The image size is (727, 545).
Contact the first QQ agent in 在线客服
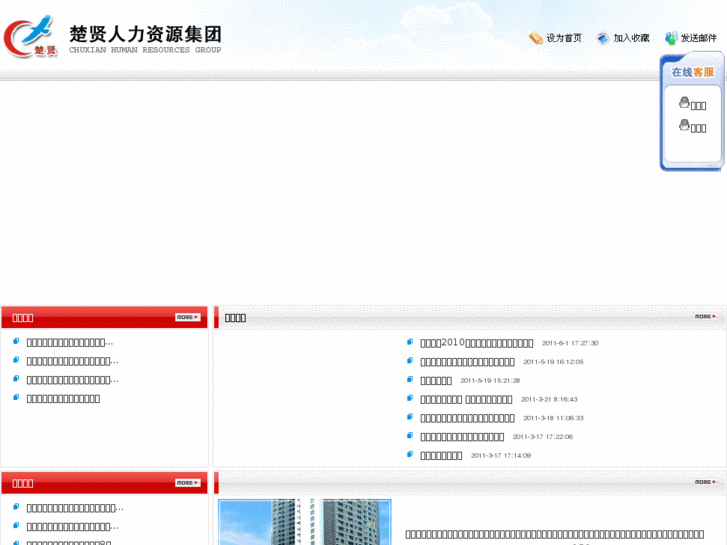[x=693, y=103]
